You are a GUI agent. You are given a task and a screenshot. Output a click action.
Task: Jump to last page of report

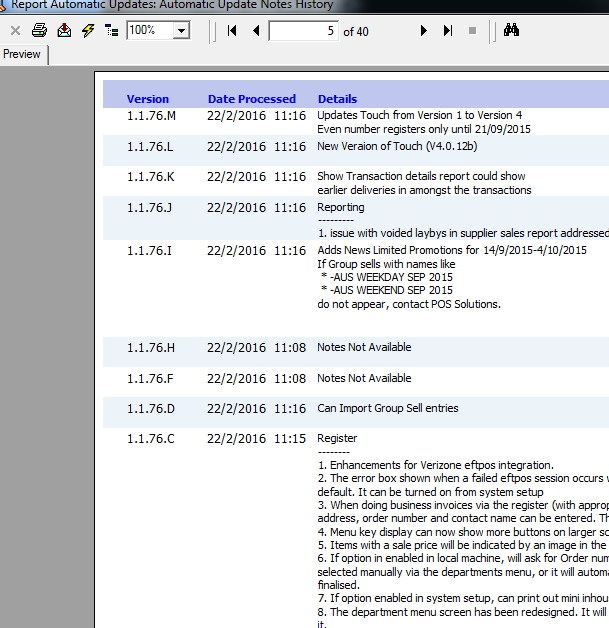(x=448, y=30)
